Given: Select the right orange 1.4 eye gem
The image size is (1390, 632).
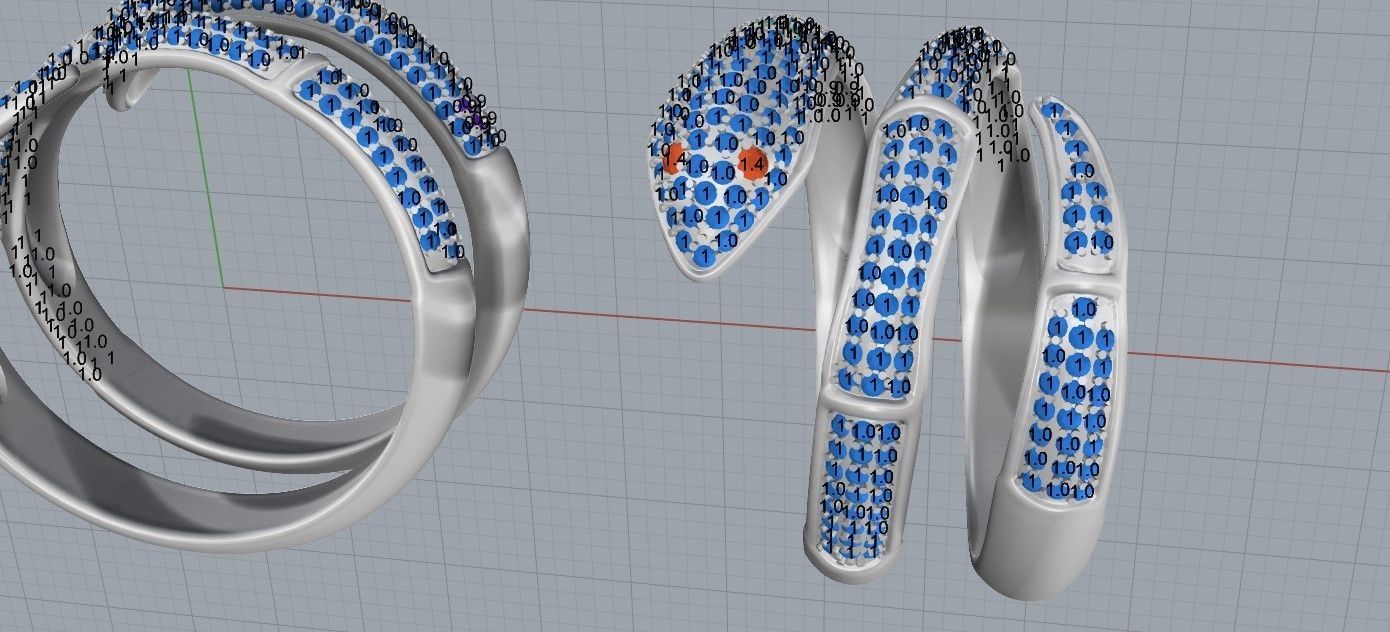Looking at the screenshot, I should click(752, 163).
